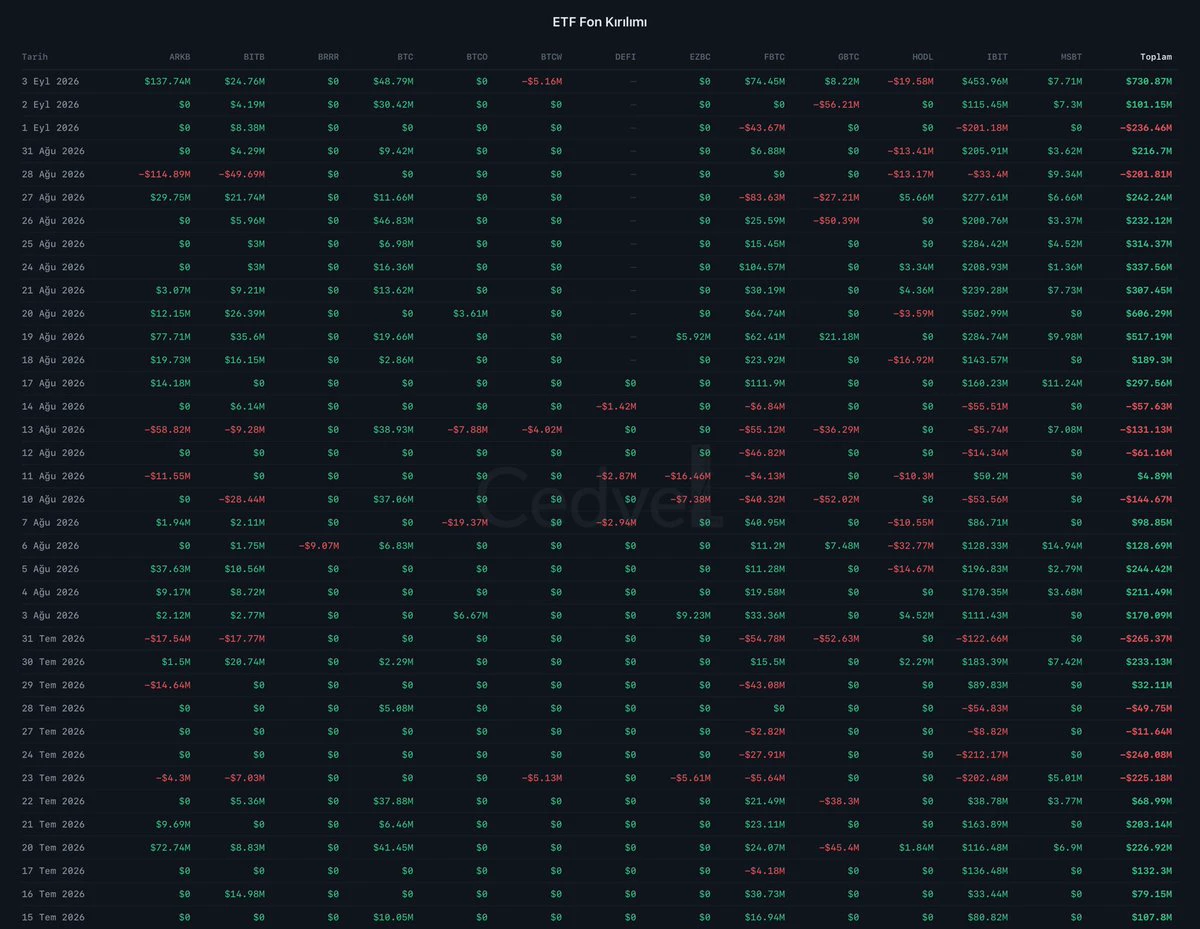Viewport: 1200px width, 929px height.
Task: Click the BTCO column header
Action: [x=476, y=57]
